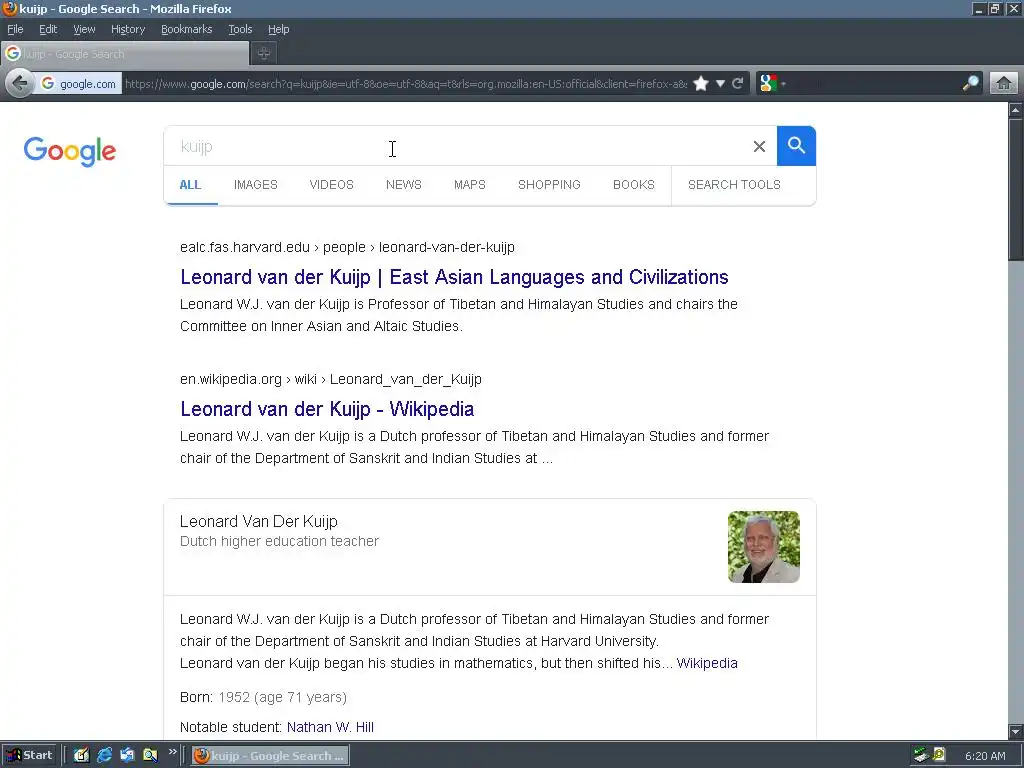Open the Leonard van der Kuijp Wikipedia result

pos(327,409)
